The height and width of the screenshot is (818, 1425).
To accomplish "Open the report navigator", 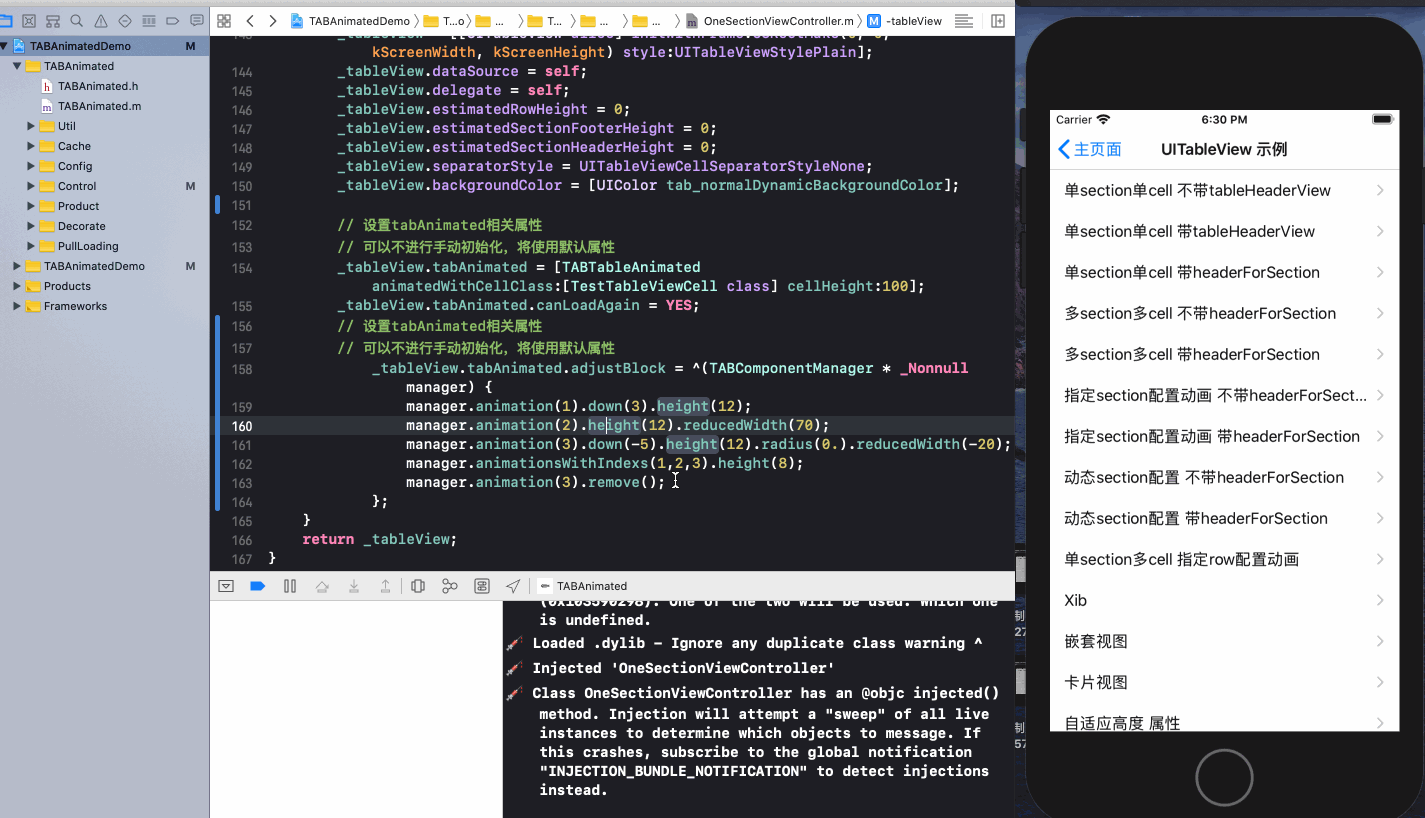I will point(196,21).
